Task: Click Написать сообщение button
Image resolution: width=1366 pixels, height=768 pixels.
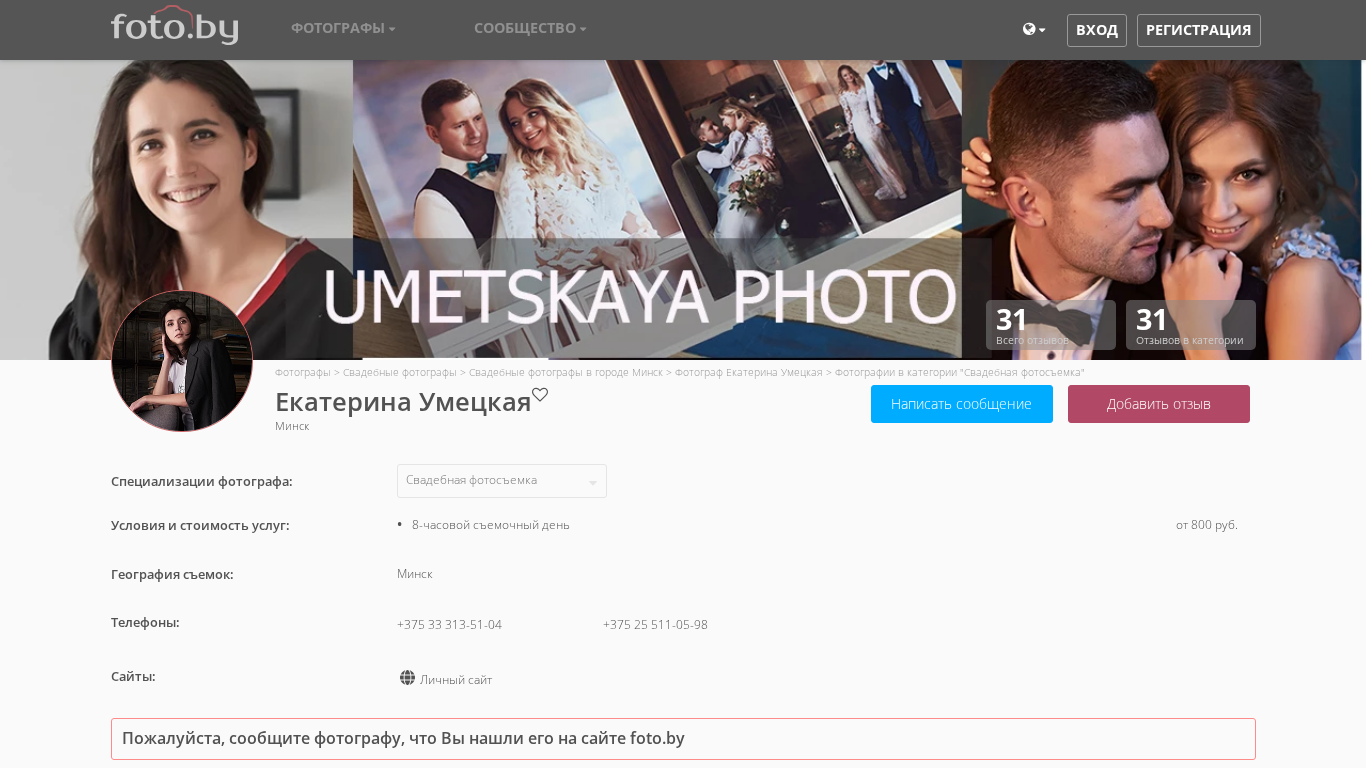Action: coord(962,404)
